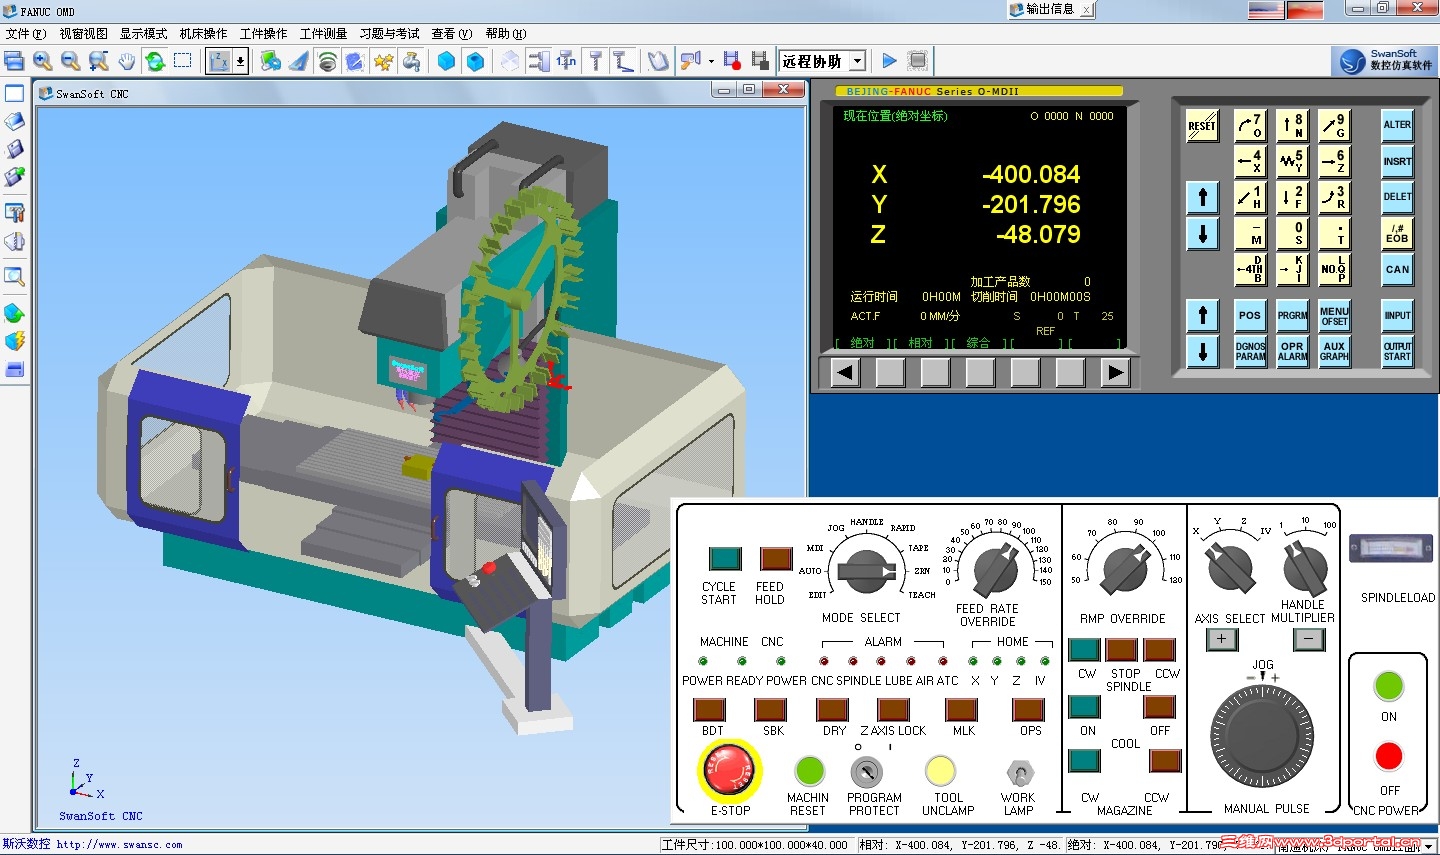Click the STOP SPINDLE button
The image size is (1440, 855).
click(1121, 649)
